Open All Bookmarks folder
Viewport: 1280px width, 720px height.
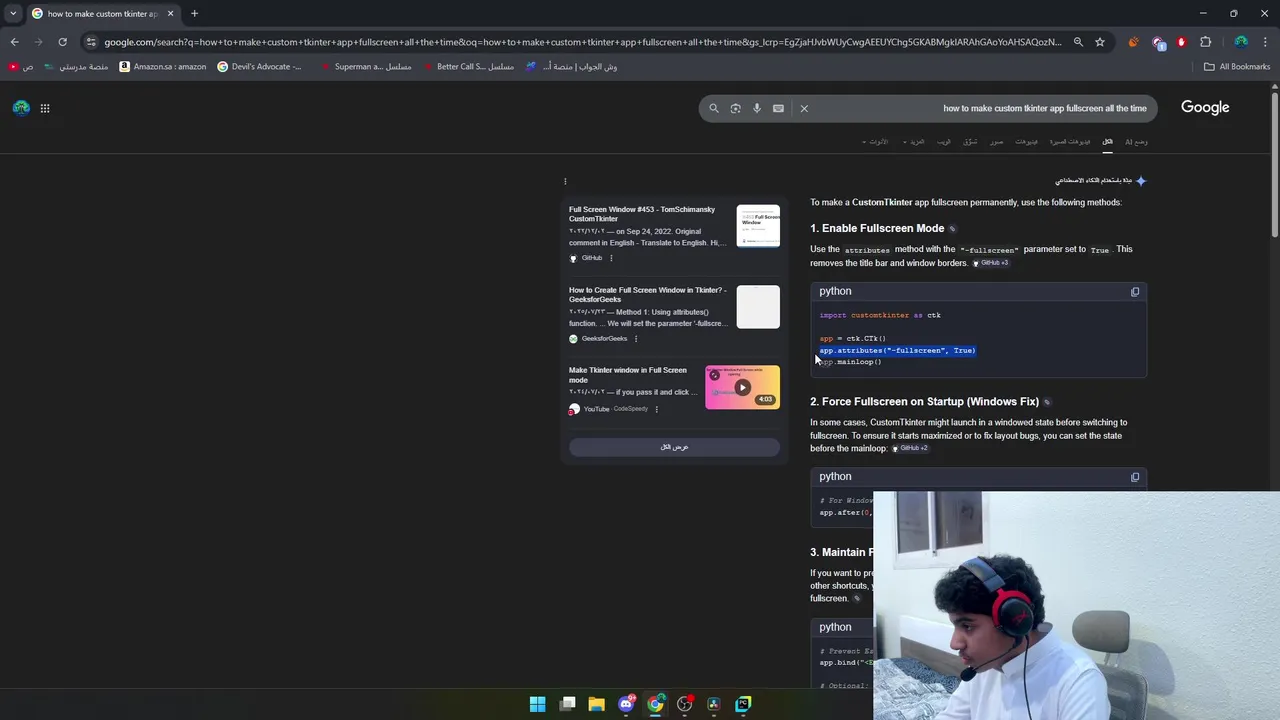pyautogui.click(x=1237, y=67)
